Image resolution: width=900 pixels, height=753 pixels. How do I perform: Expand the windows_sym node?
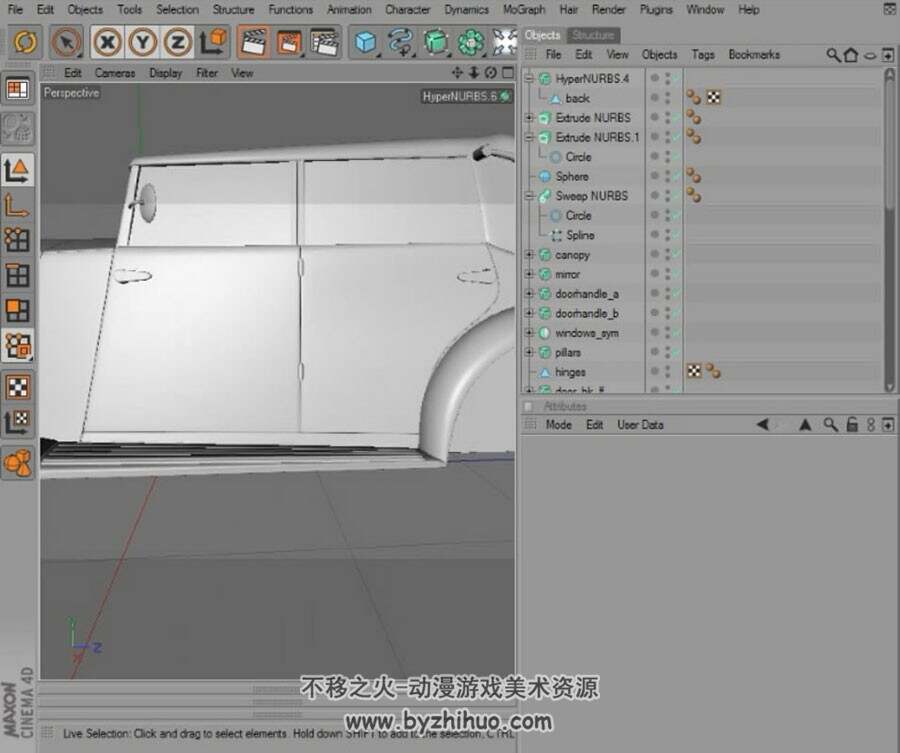click(529, 332)
